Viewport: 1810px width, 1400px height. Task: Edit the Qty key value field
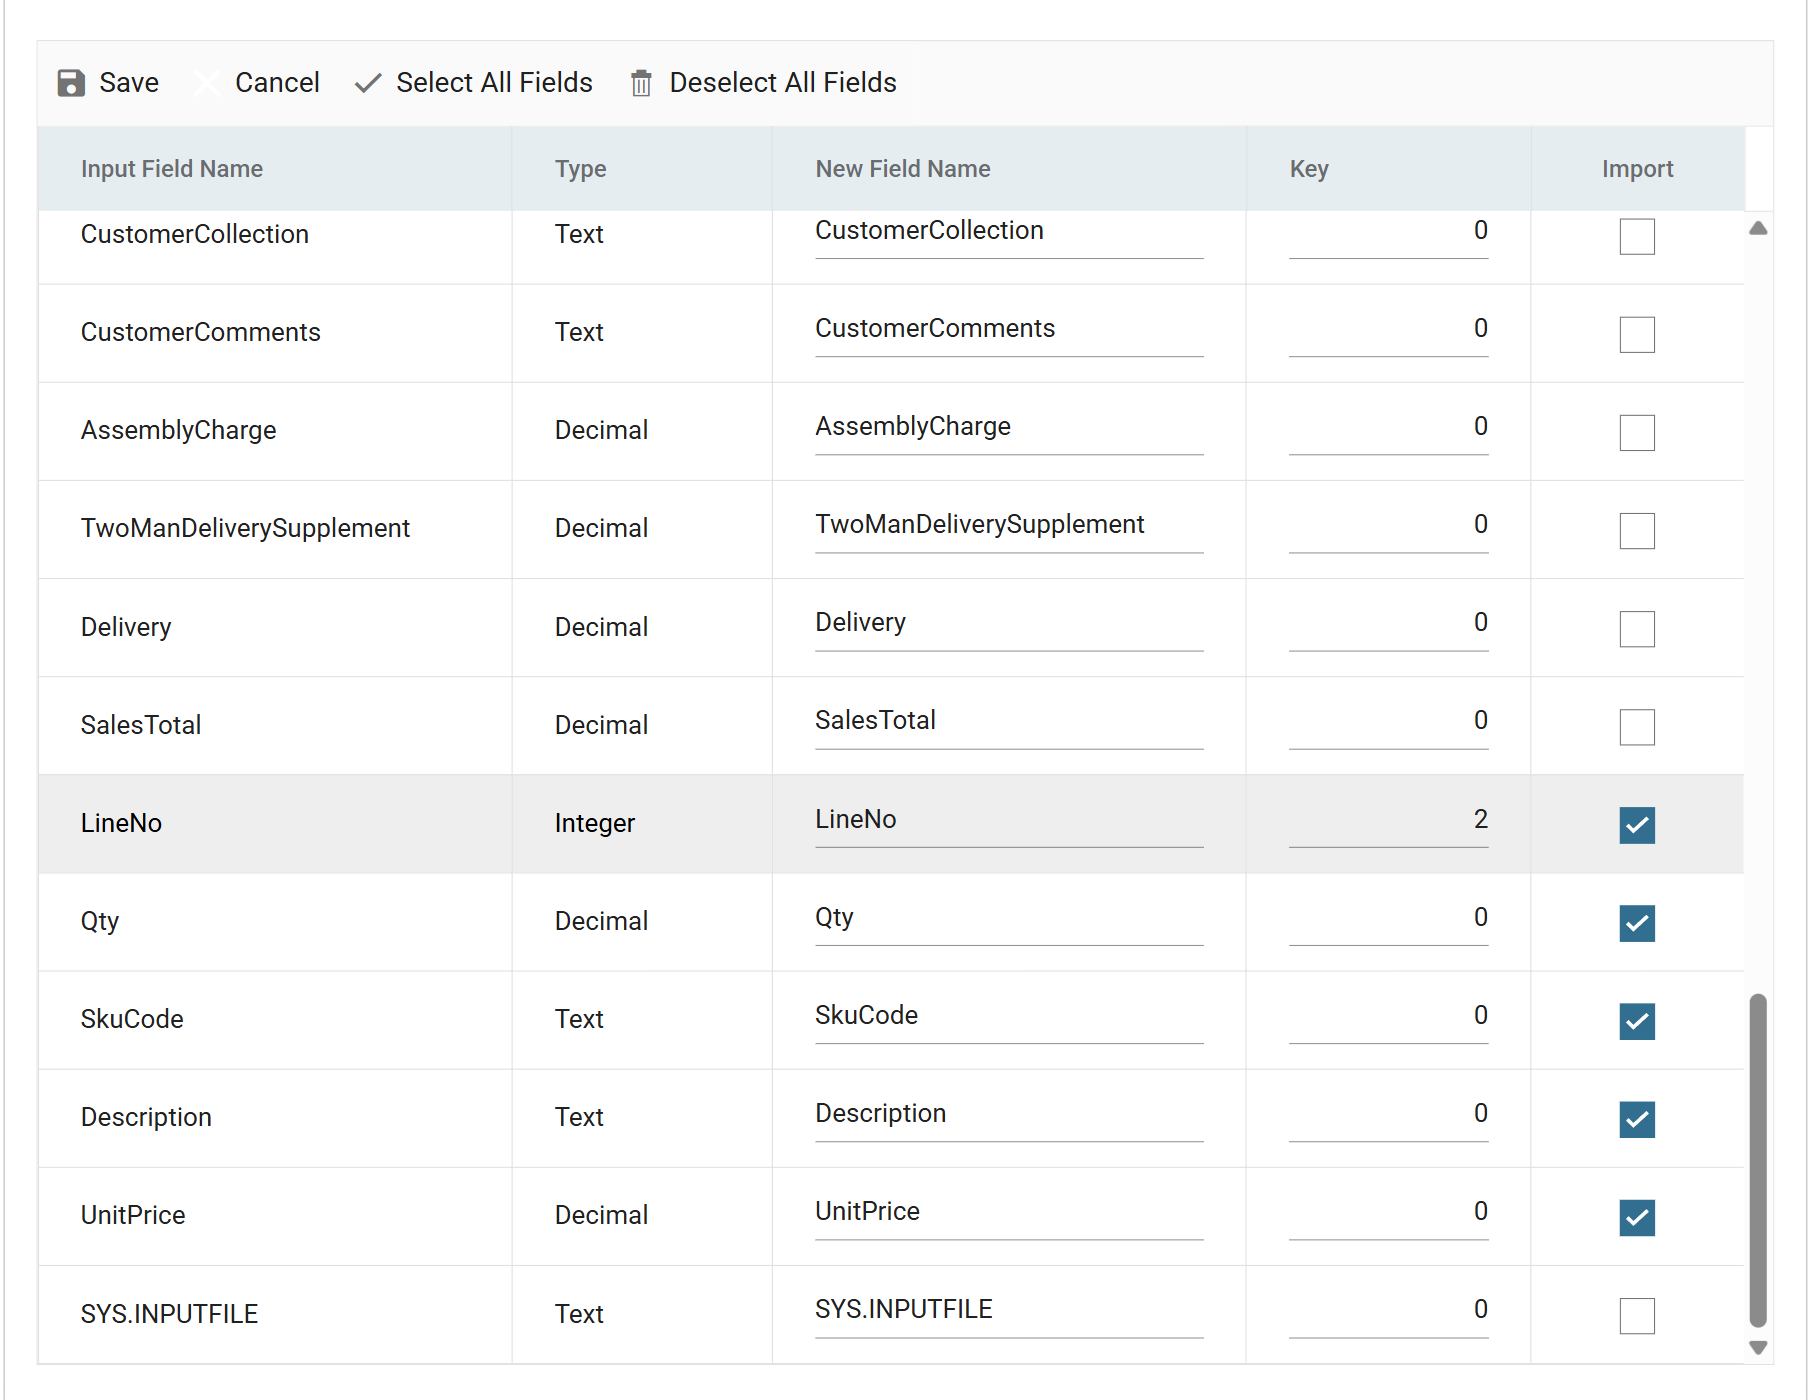(1388, 921)
